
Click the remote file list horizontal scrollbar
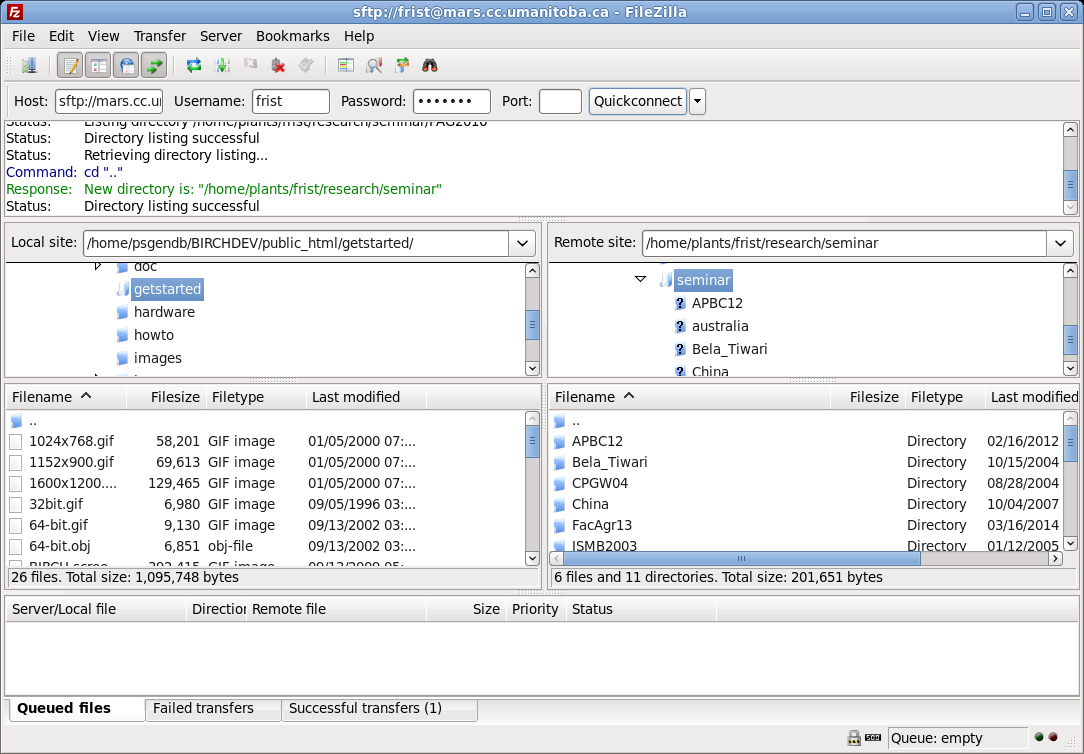pos(740,559)
